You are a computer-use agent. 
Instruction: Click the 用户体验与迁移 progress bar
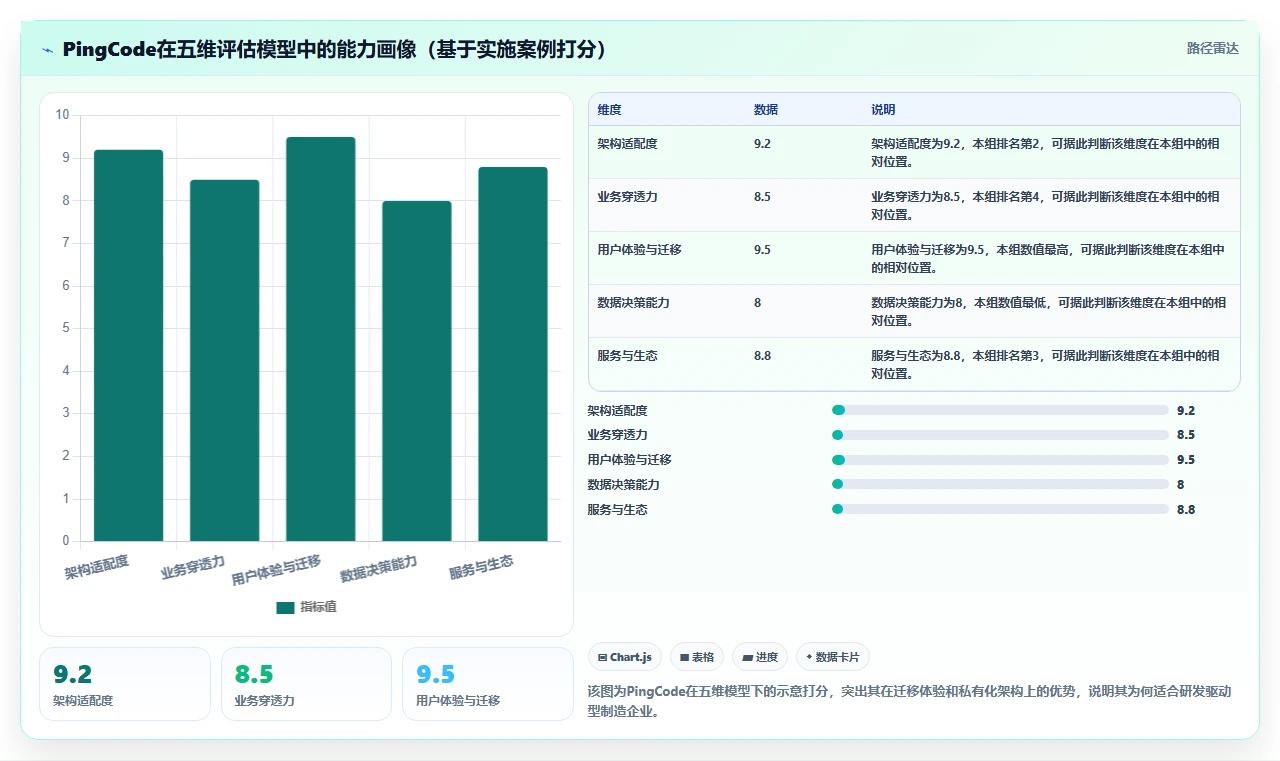point(1000,460)
